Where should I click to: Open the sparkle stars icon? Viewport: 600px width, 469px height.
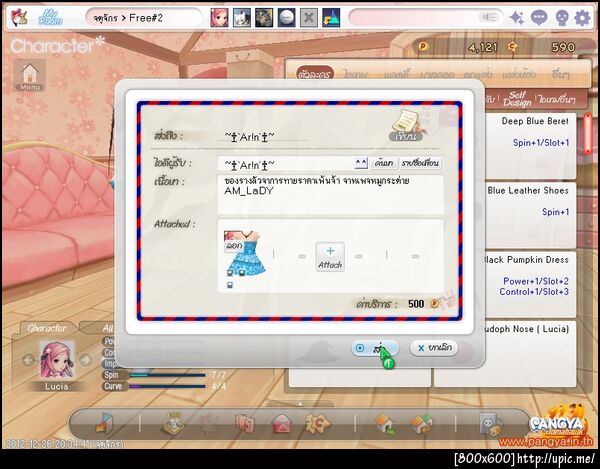coord(517,18)
